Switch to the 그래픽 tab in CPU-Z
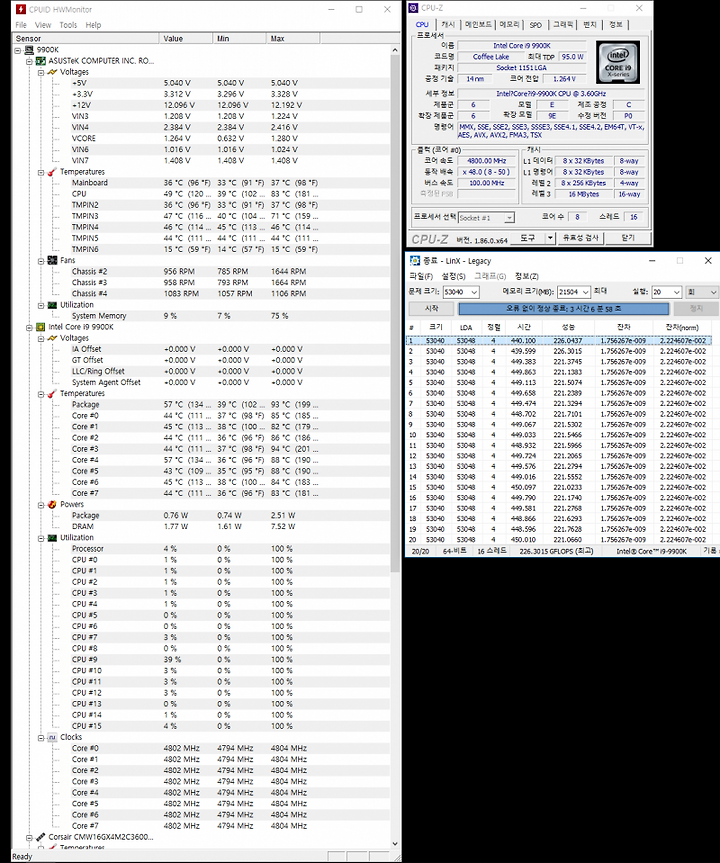720x863 pixels. pos(563,24)
